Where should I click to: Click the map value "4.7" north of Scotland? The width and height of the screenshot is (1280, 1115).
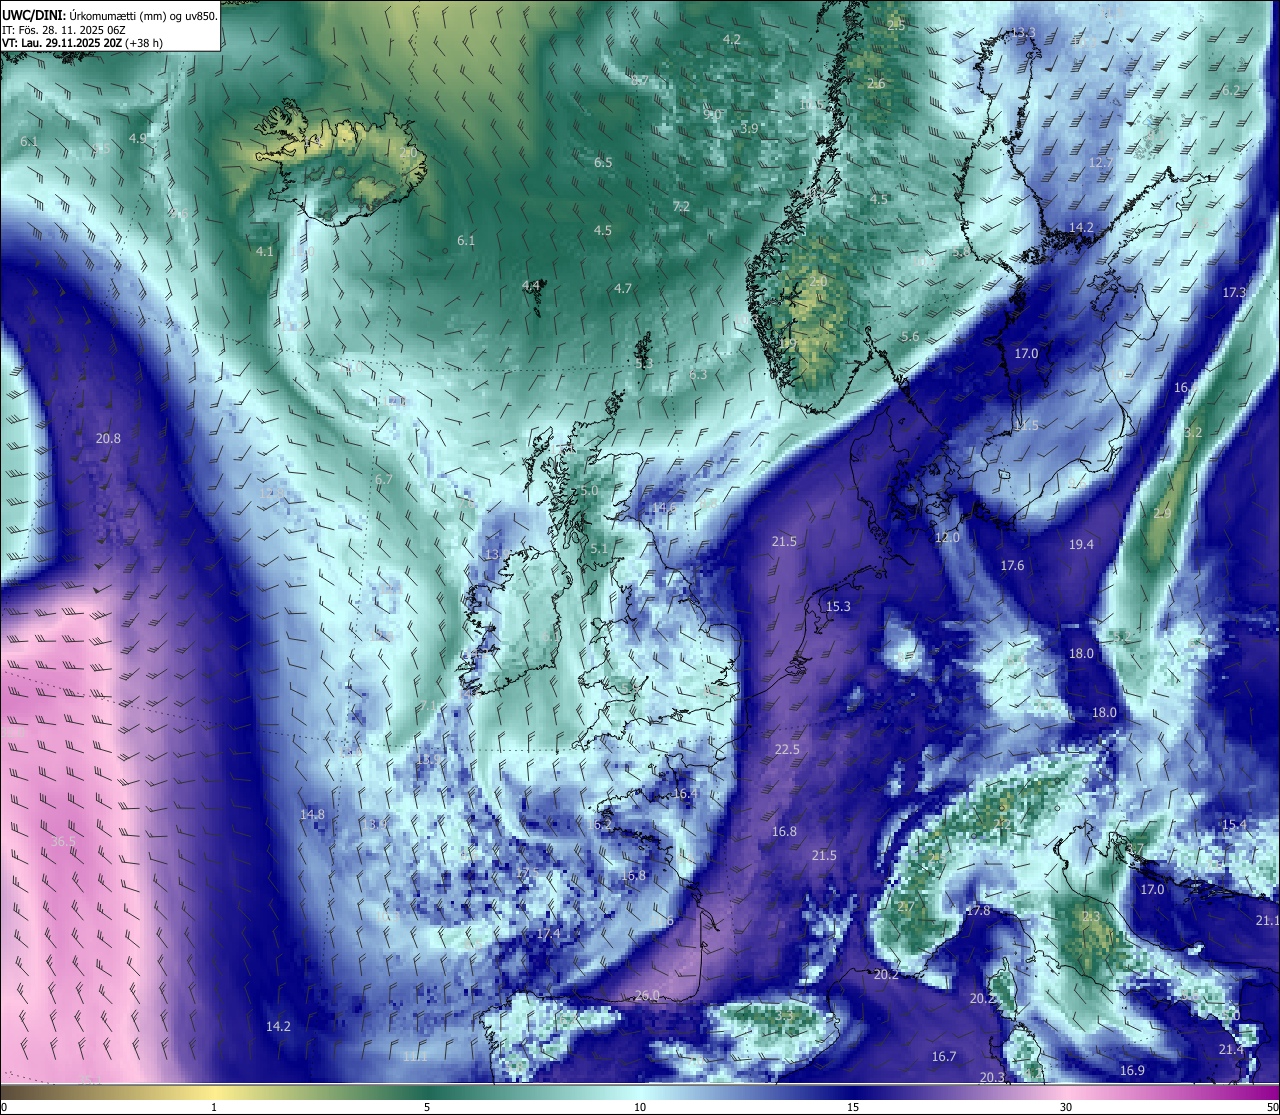click(x=623, y=289)
